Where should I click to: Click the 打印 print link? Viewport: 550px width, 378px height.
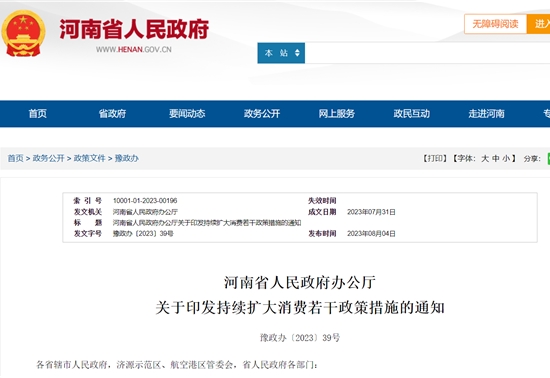(x=435, y=158)
